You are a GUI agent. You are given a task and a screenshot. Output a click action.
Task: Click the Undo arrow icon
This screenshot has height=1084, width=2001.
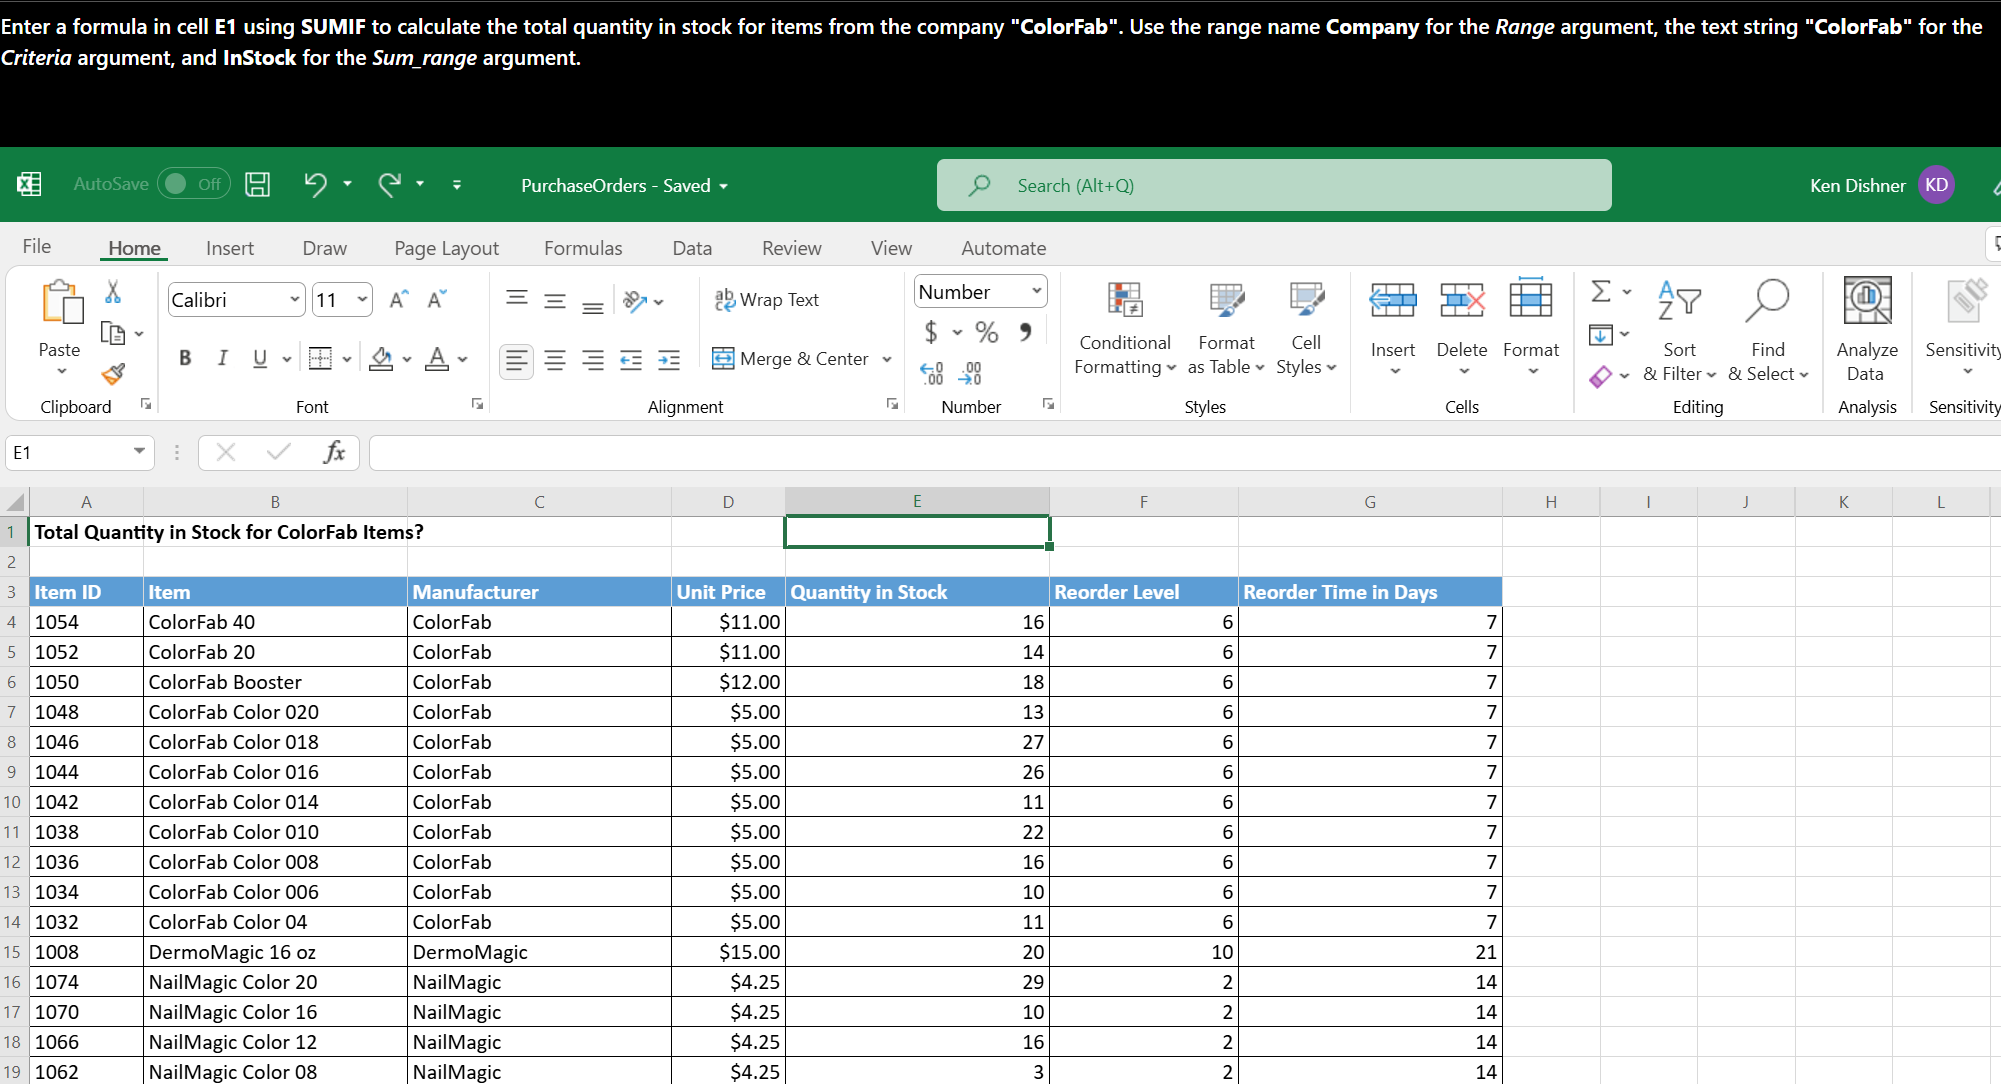pyautogui.click(x=315, y=185)
